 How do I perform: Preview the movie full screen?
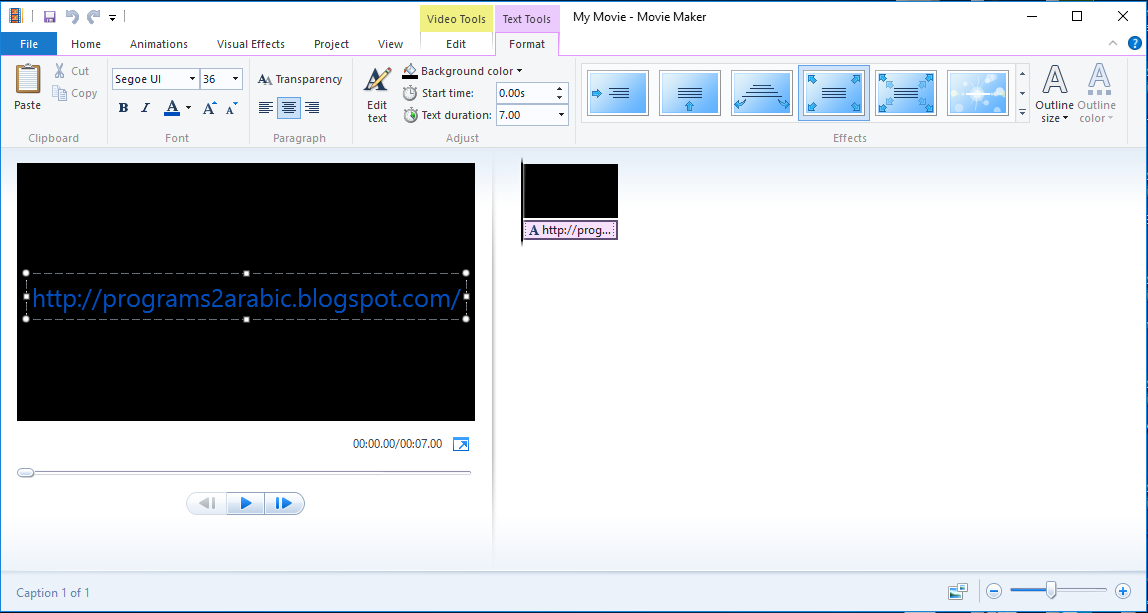461,444
